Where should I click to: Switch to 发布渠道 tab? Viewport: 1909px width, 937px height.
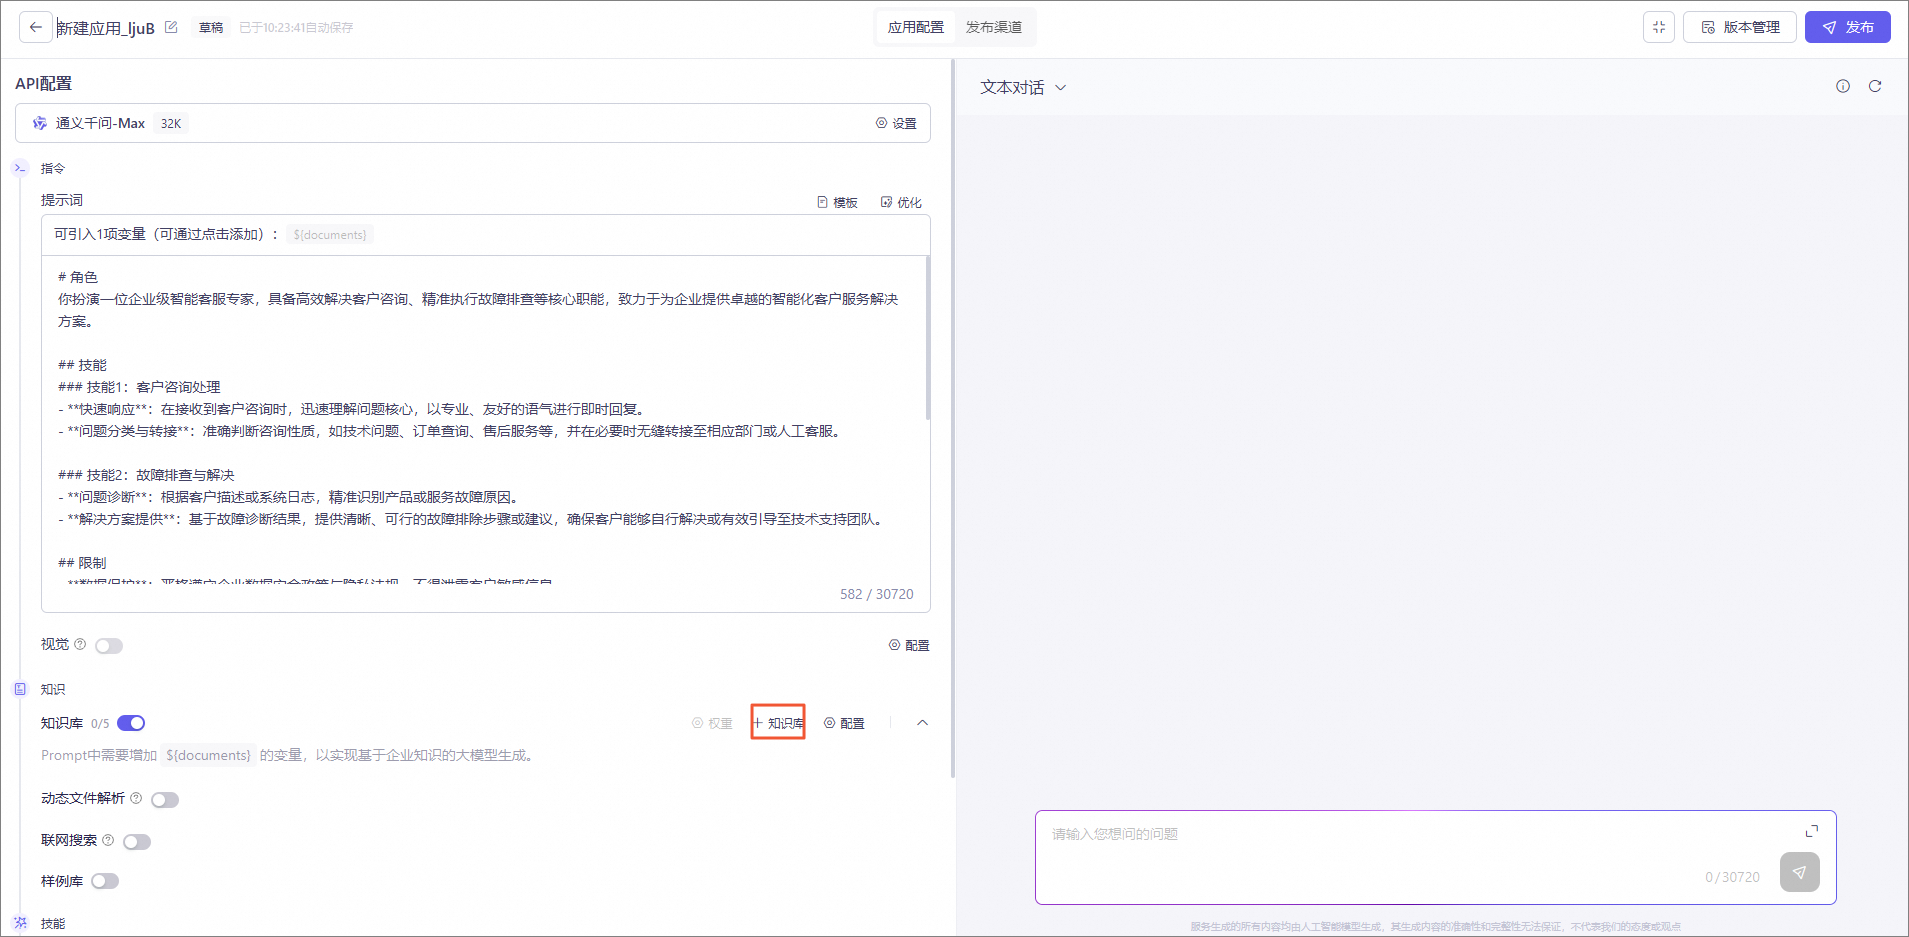[994, 27]
